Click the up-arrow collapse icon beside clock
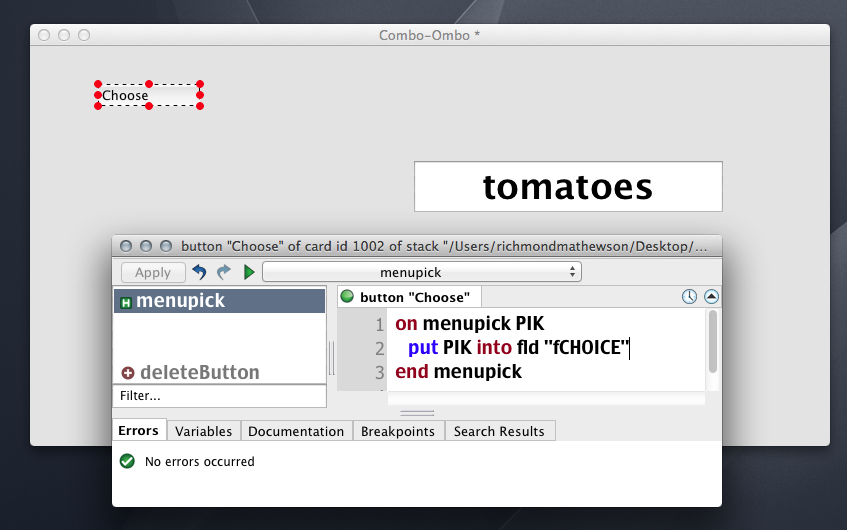 click(711, 297)
